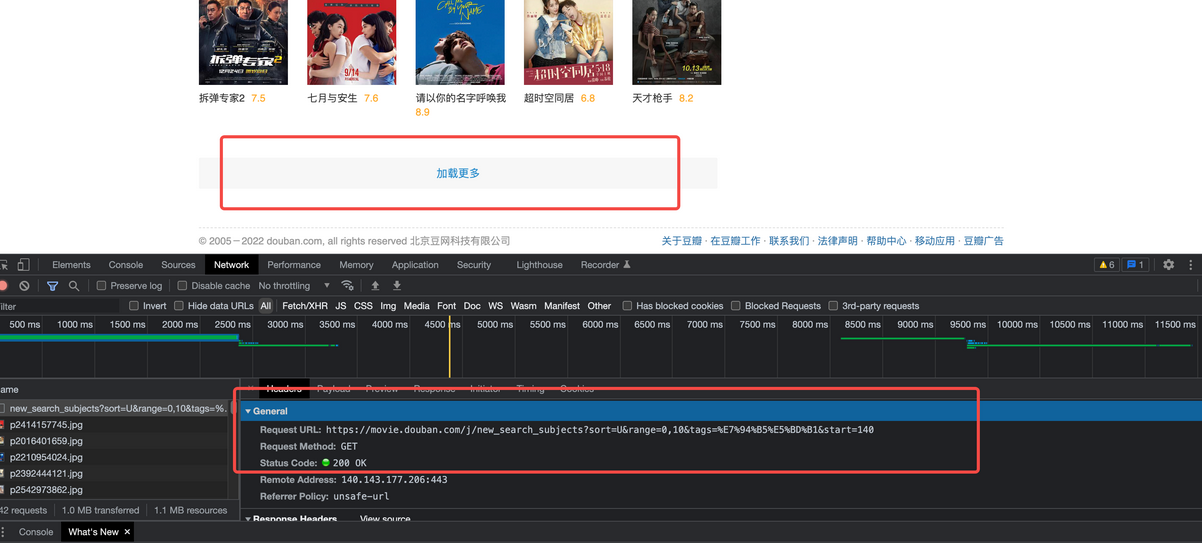Screen dimensions: 1202x543
Task: Select the p2542973862.jpg request row
Action: (117, 490)
